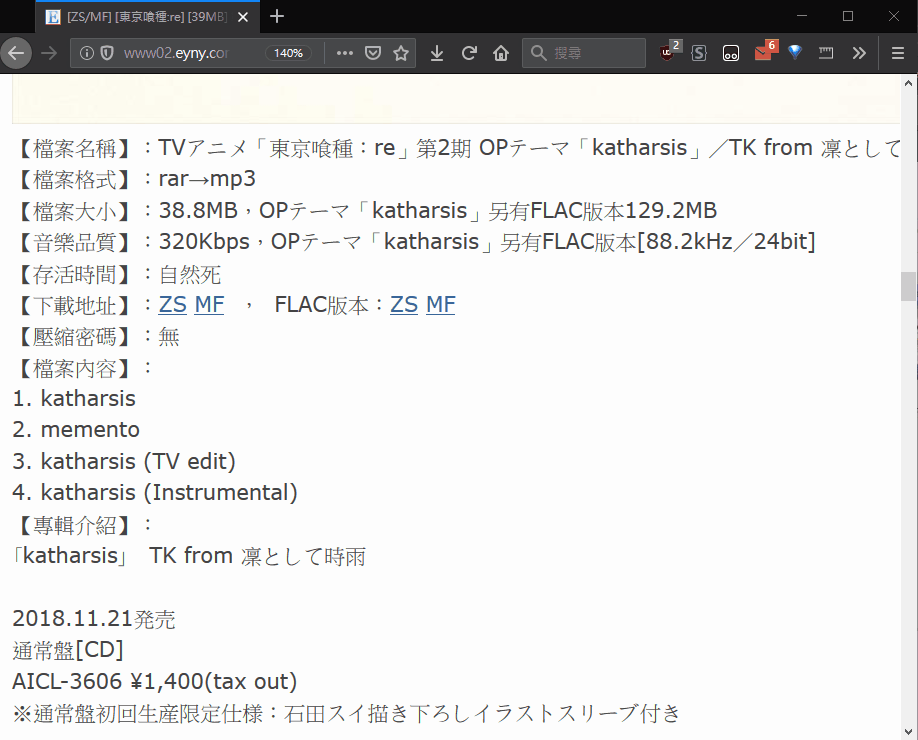Select the 東京喰種:re browser tab
The height and width of the screenshot is (740, 918).
click(146, 17)
